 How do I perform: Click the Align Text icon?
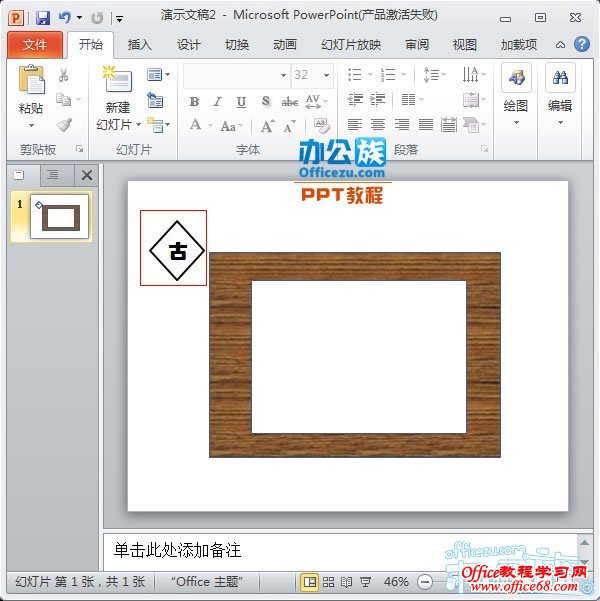pos(474,100)
